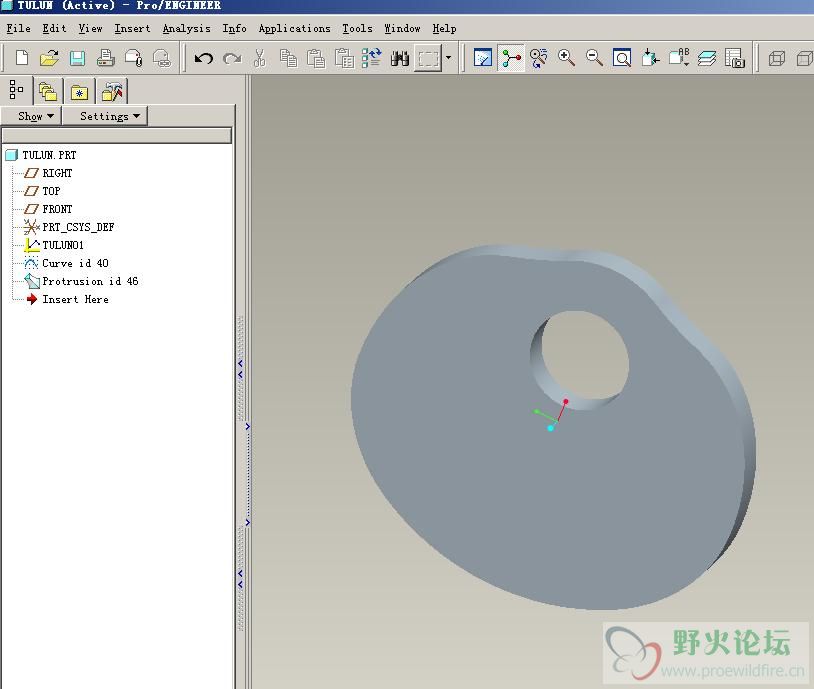Viewport: 814px width, 689px height.
Task: Open the layers display icon
Action: pyautogui.click(x=707, y=58)
